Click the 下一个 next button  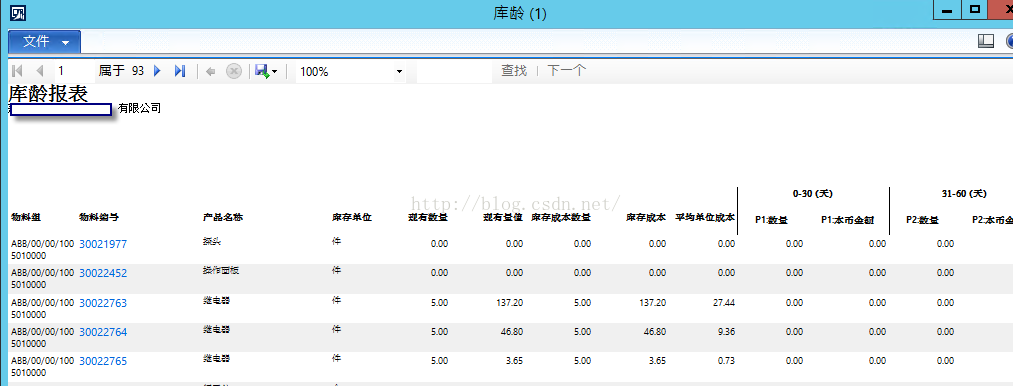pos(567,70)
